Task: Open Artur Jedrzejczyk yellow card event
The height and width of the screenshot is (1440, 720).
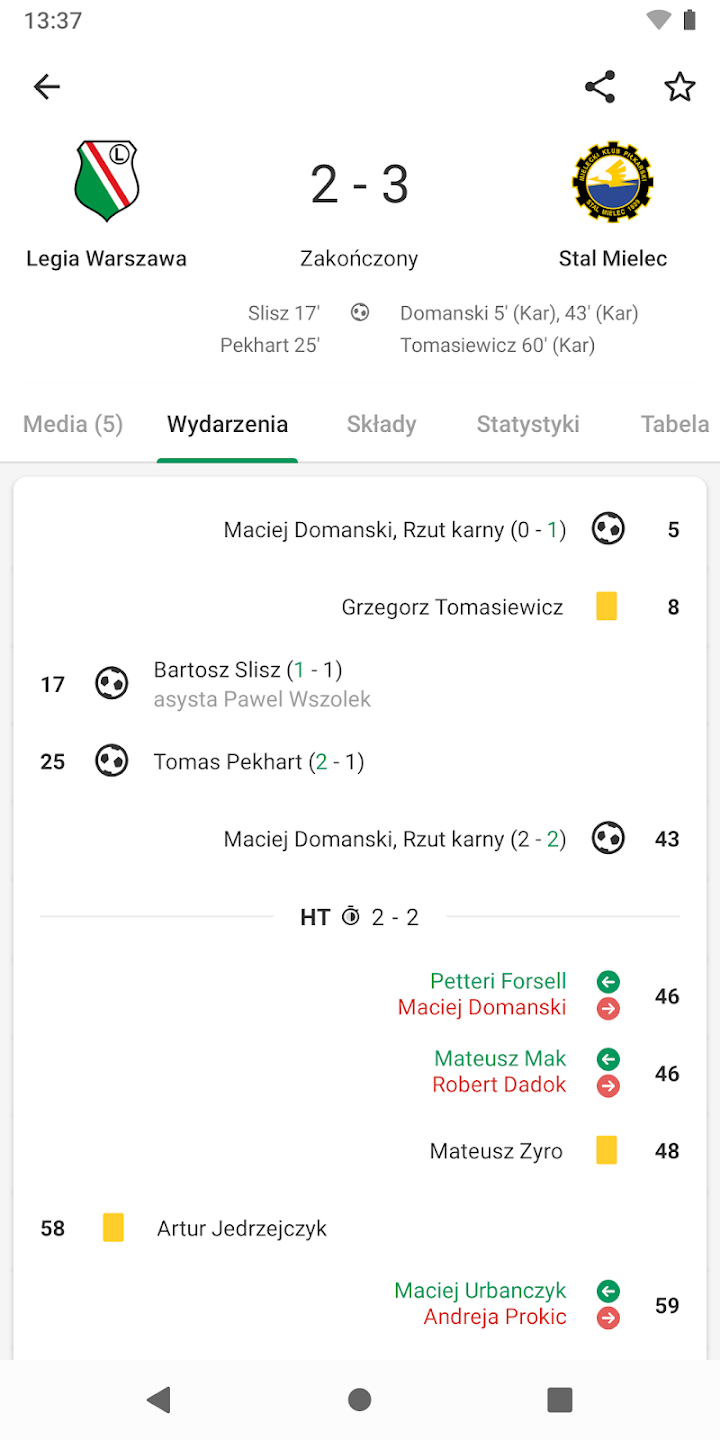Action: pyautogui.click(x=241, y=1228)
